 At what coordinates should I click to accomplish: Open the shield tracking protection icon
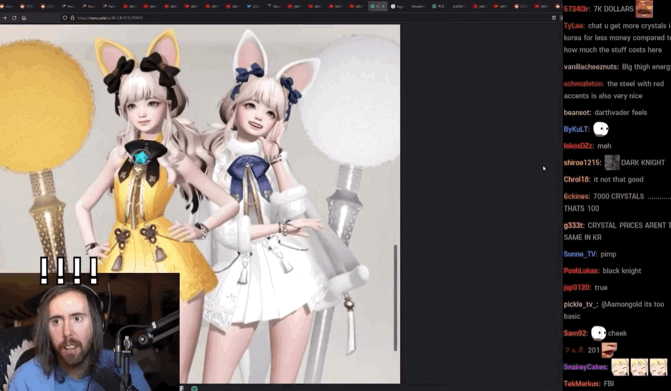click(x=65, y=18)
